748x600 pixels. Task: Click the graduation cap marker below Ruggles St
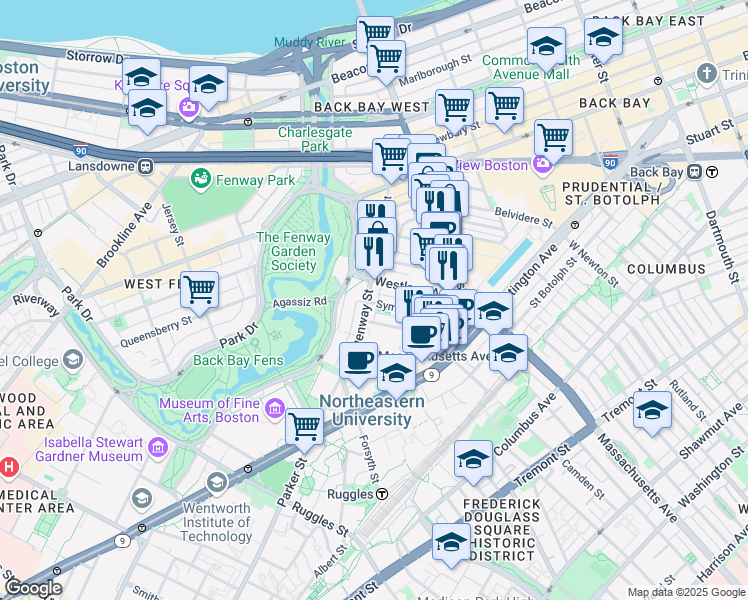coord(451,544)
